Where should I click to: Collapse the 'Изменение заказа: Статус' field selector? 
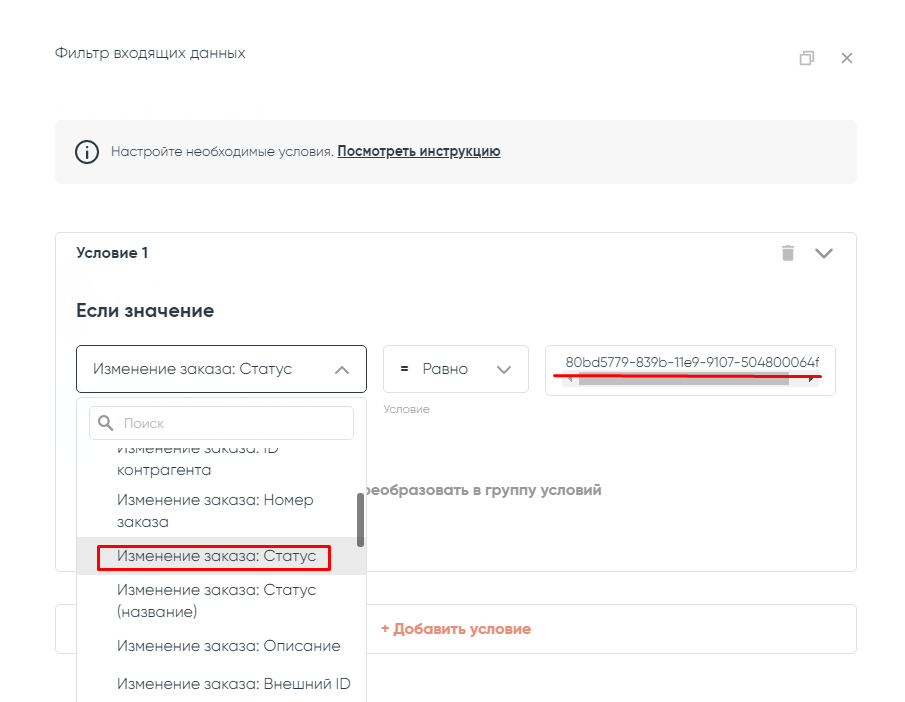tap(341, 369)
